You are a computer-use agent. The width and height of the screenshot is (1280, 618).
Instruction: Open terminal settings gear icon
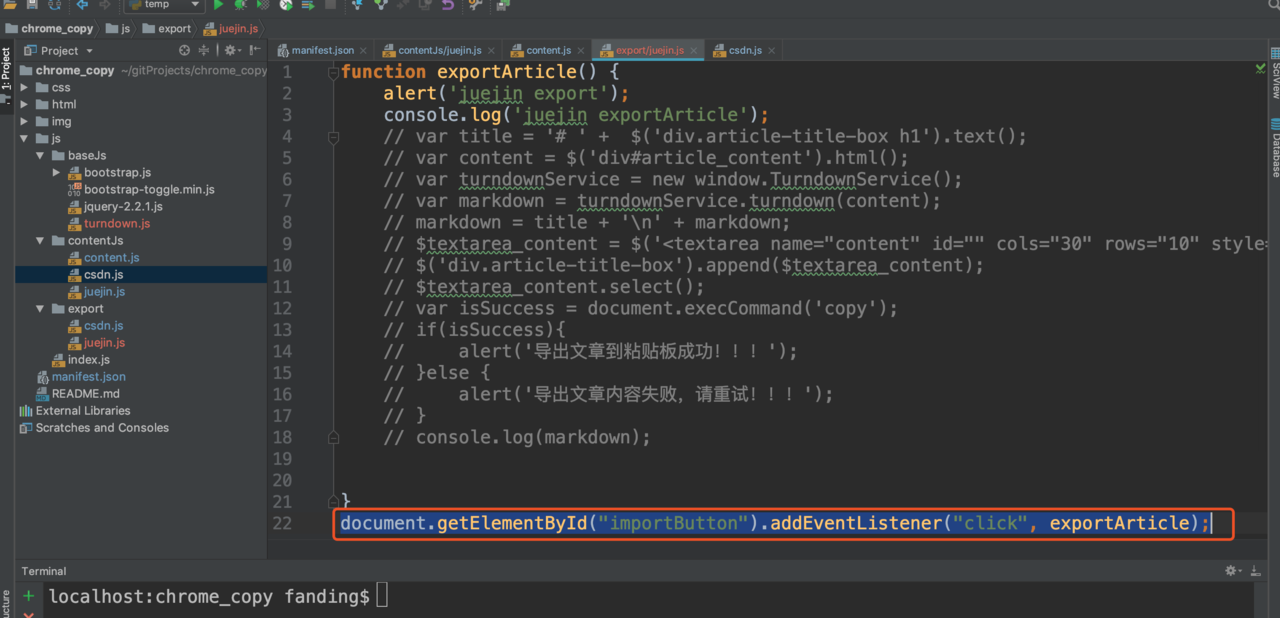click(1231, 571)
